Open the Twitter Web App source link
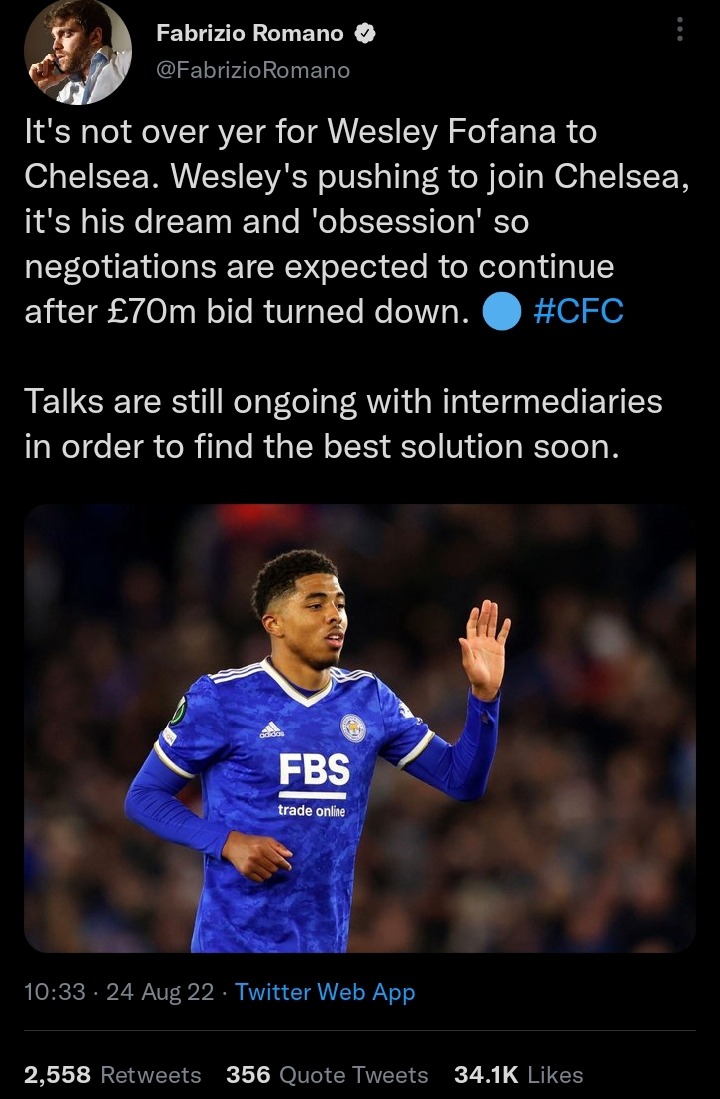 click(x=325, y=992)
